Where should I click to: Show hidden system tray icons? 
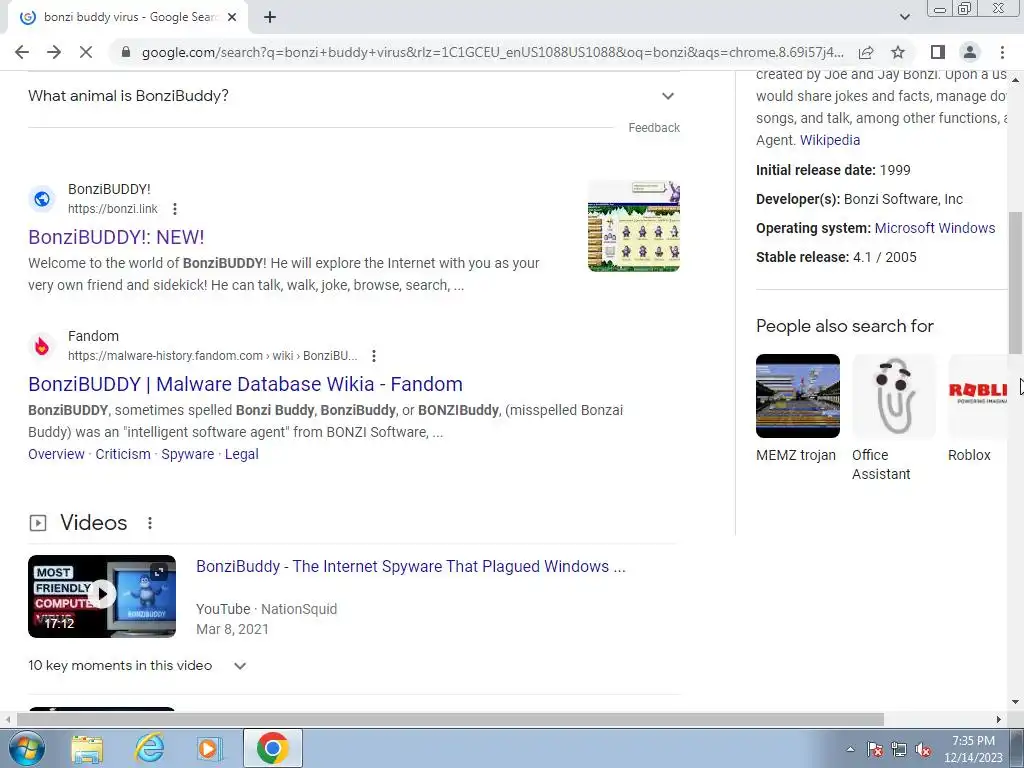pyautogui.click(x=850, y=749)
